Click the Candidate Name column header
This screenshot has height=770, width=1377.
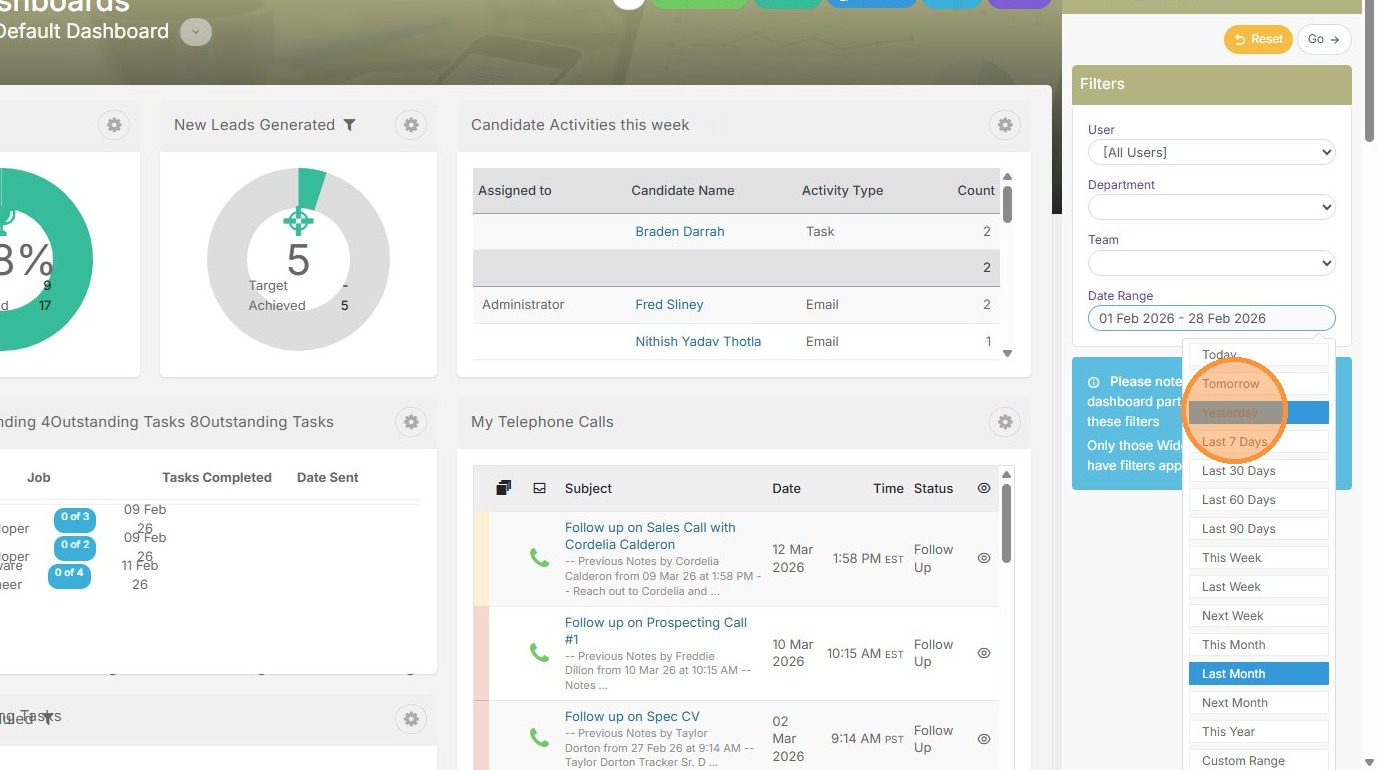tap(683, 190)
